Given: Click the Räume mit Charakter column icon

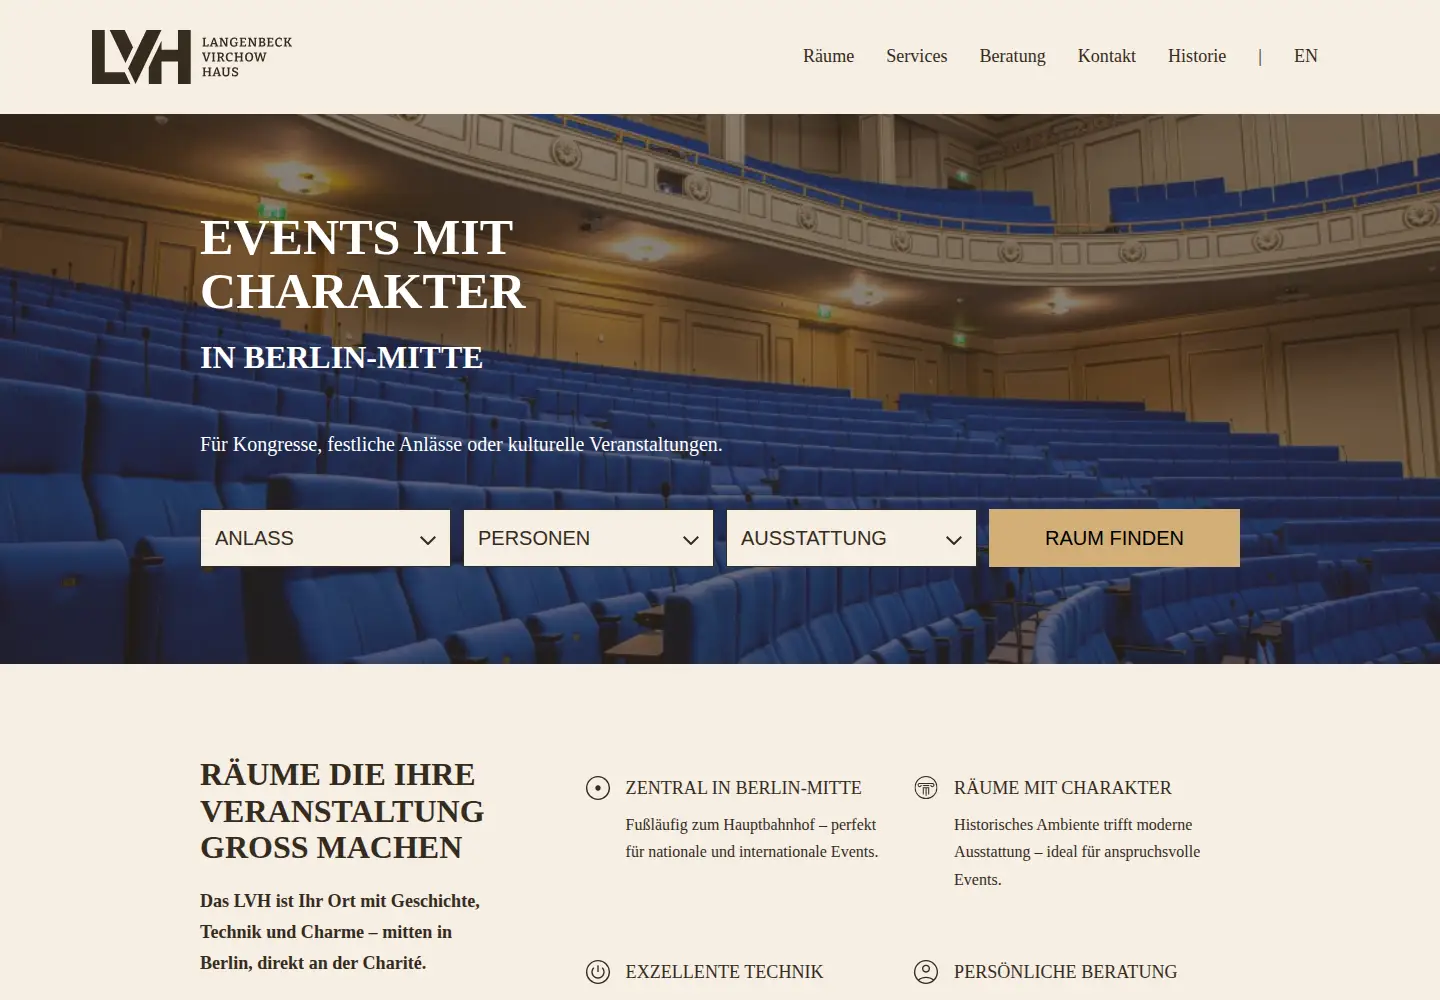Looking at the screenshot, I should tap(926, 788).
